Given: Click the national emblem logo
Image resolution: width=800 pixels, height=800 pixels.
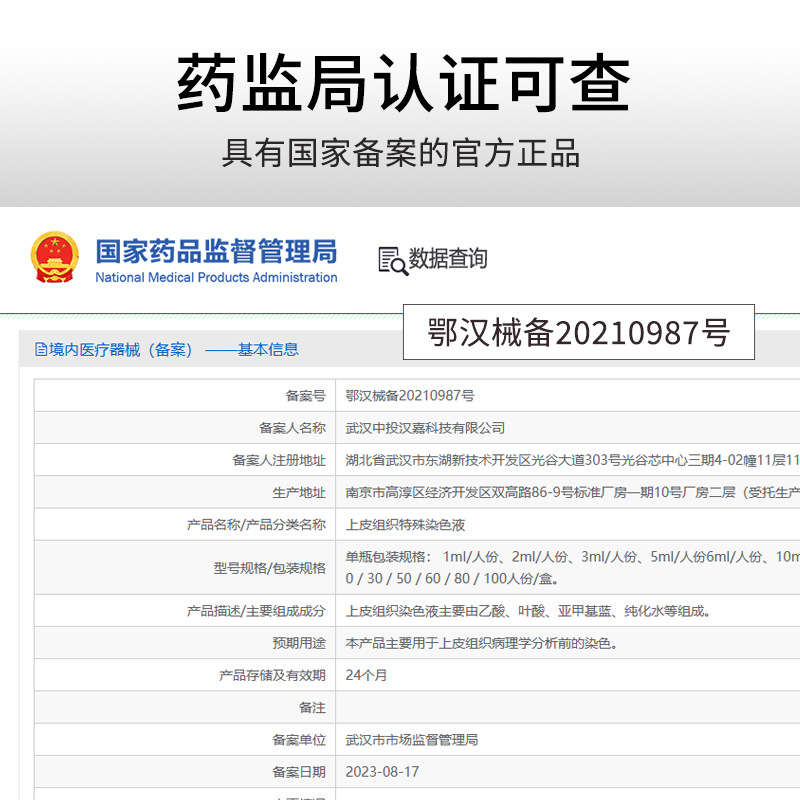Looking at the screenshot, I should (55, 258).
